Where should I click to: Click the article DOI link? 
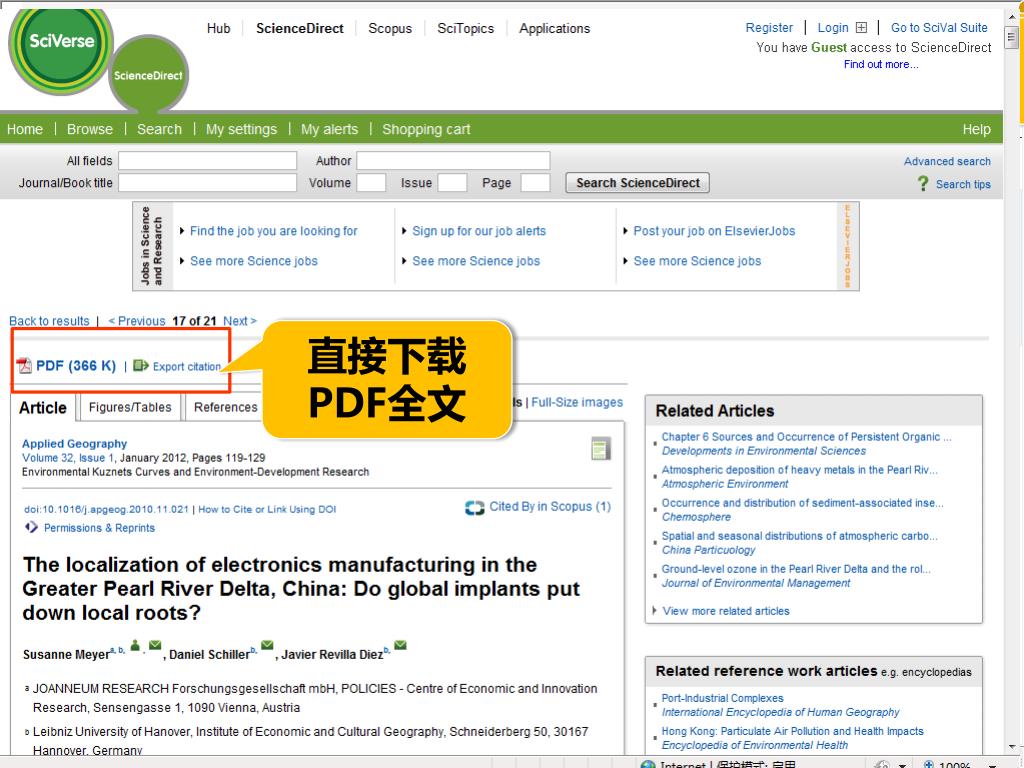point(106,509)
